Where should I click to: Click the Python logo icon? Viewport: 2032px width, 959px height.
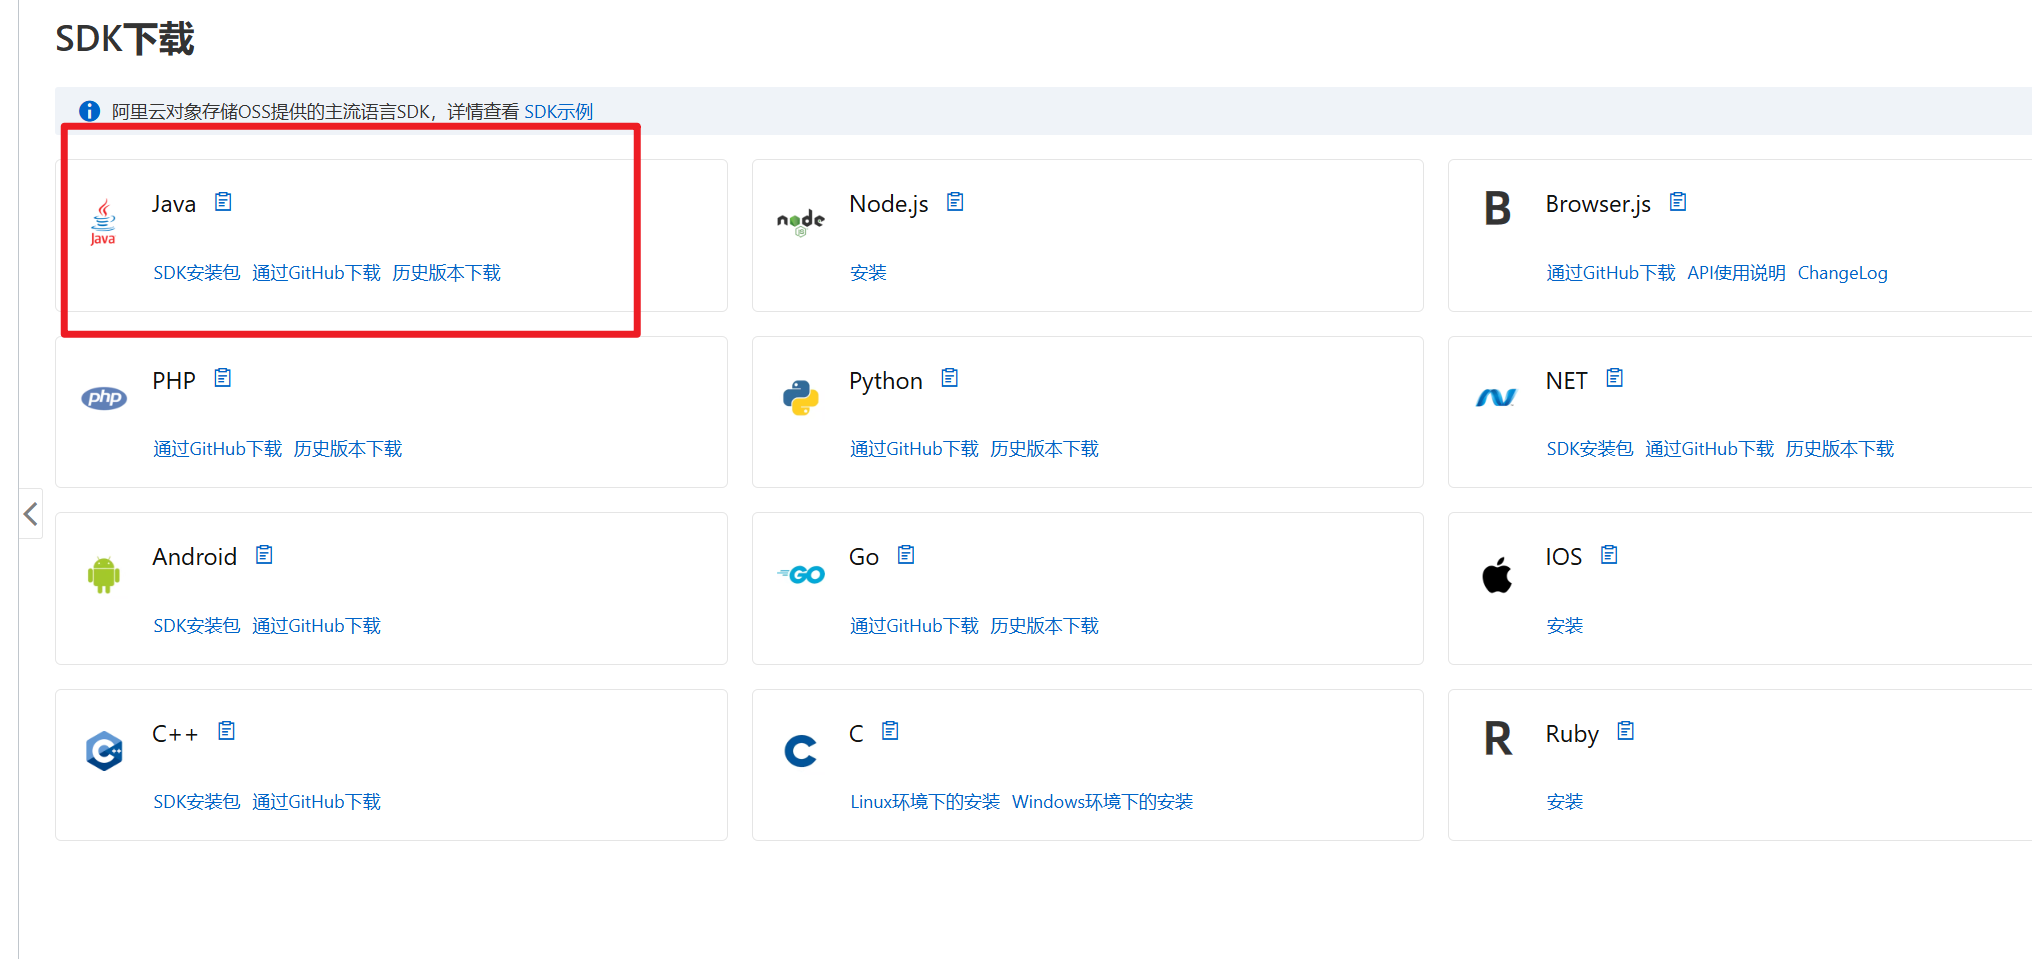tap(801, 398)
